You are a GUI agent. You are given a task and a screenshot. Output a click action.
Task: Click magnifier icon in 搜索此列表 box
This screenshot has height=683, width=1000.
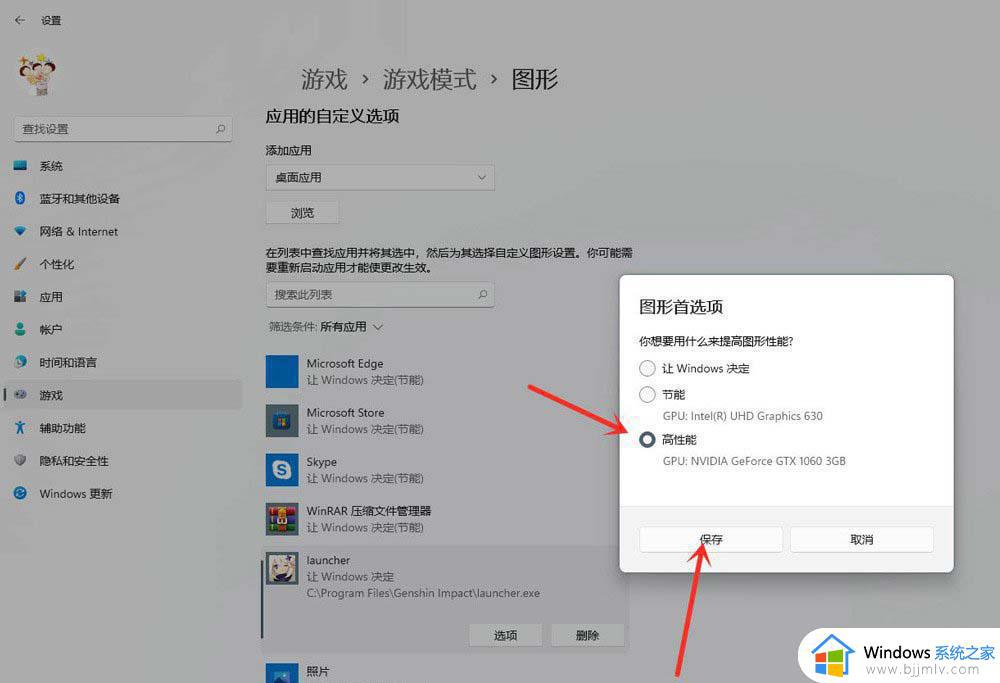[483, 295]
